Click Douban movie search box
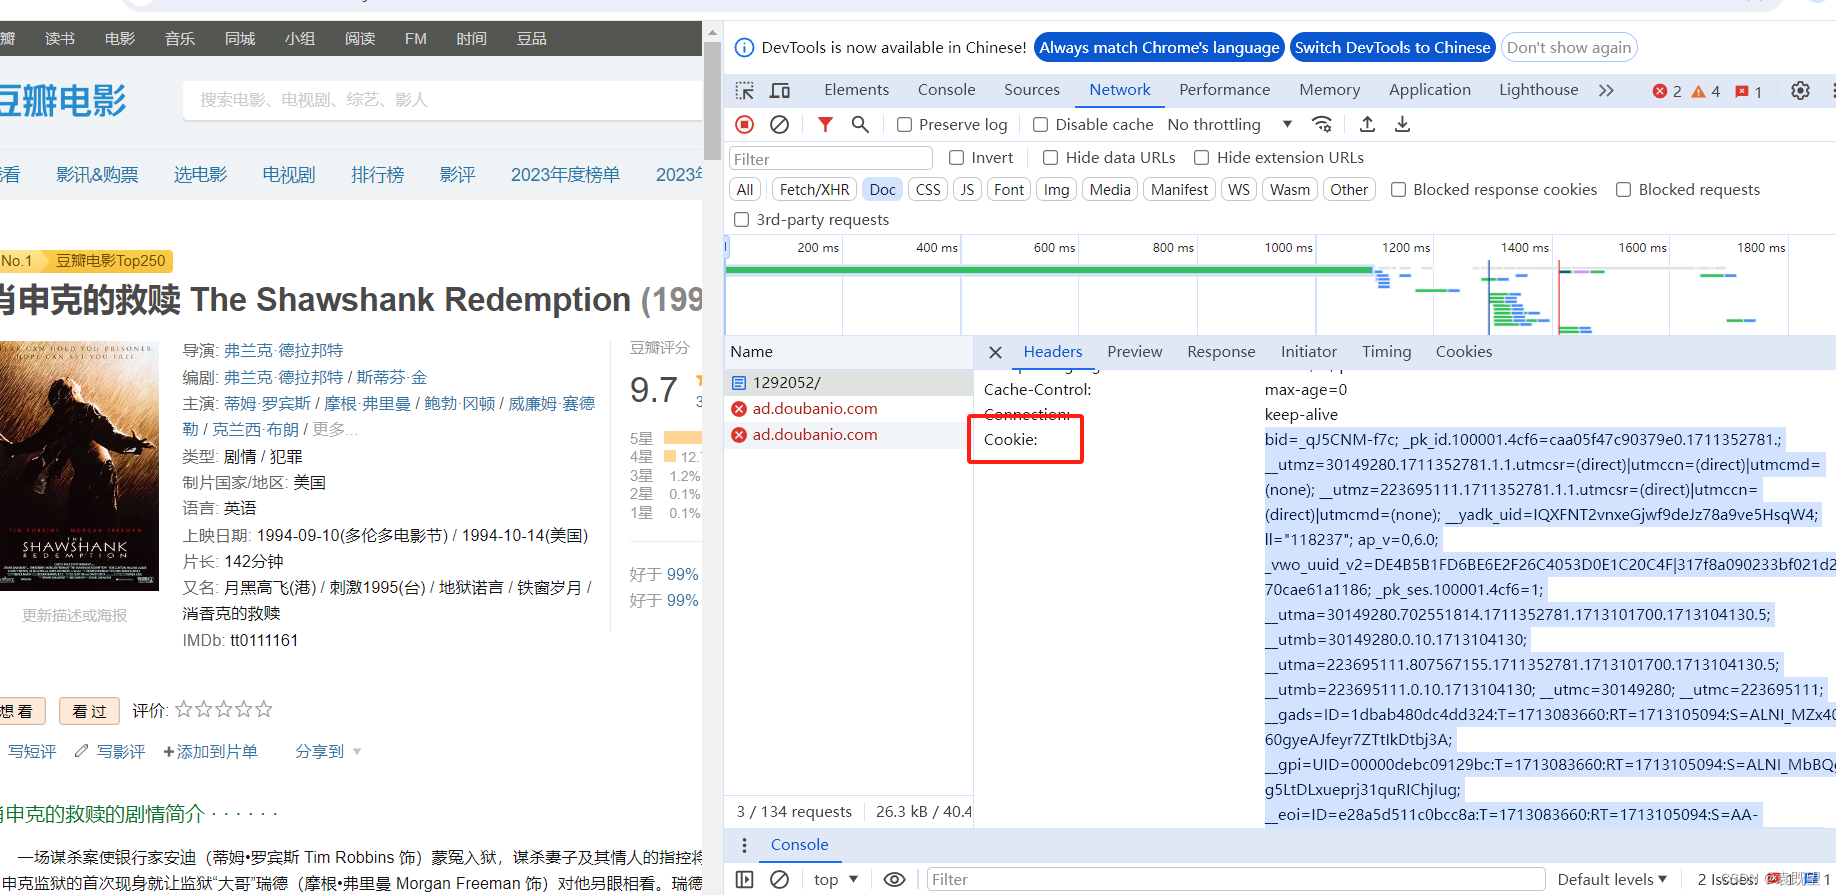Screen dimensions: 1836x895 pos(441,100)
